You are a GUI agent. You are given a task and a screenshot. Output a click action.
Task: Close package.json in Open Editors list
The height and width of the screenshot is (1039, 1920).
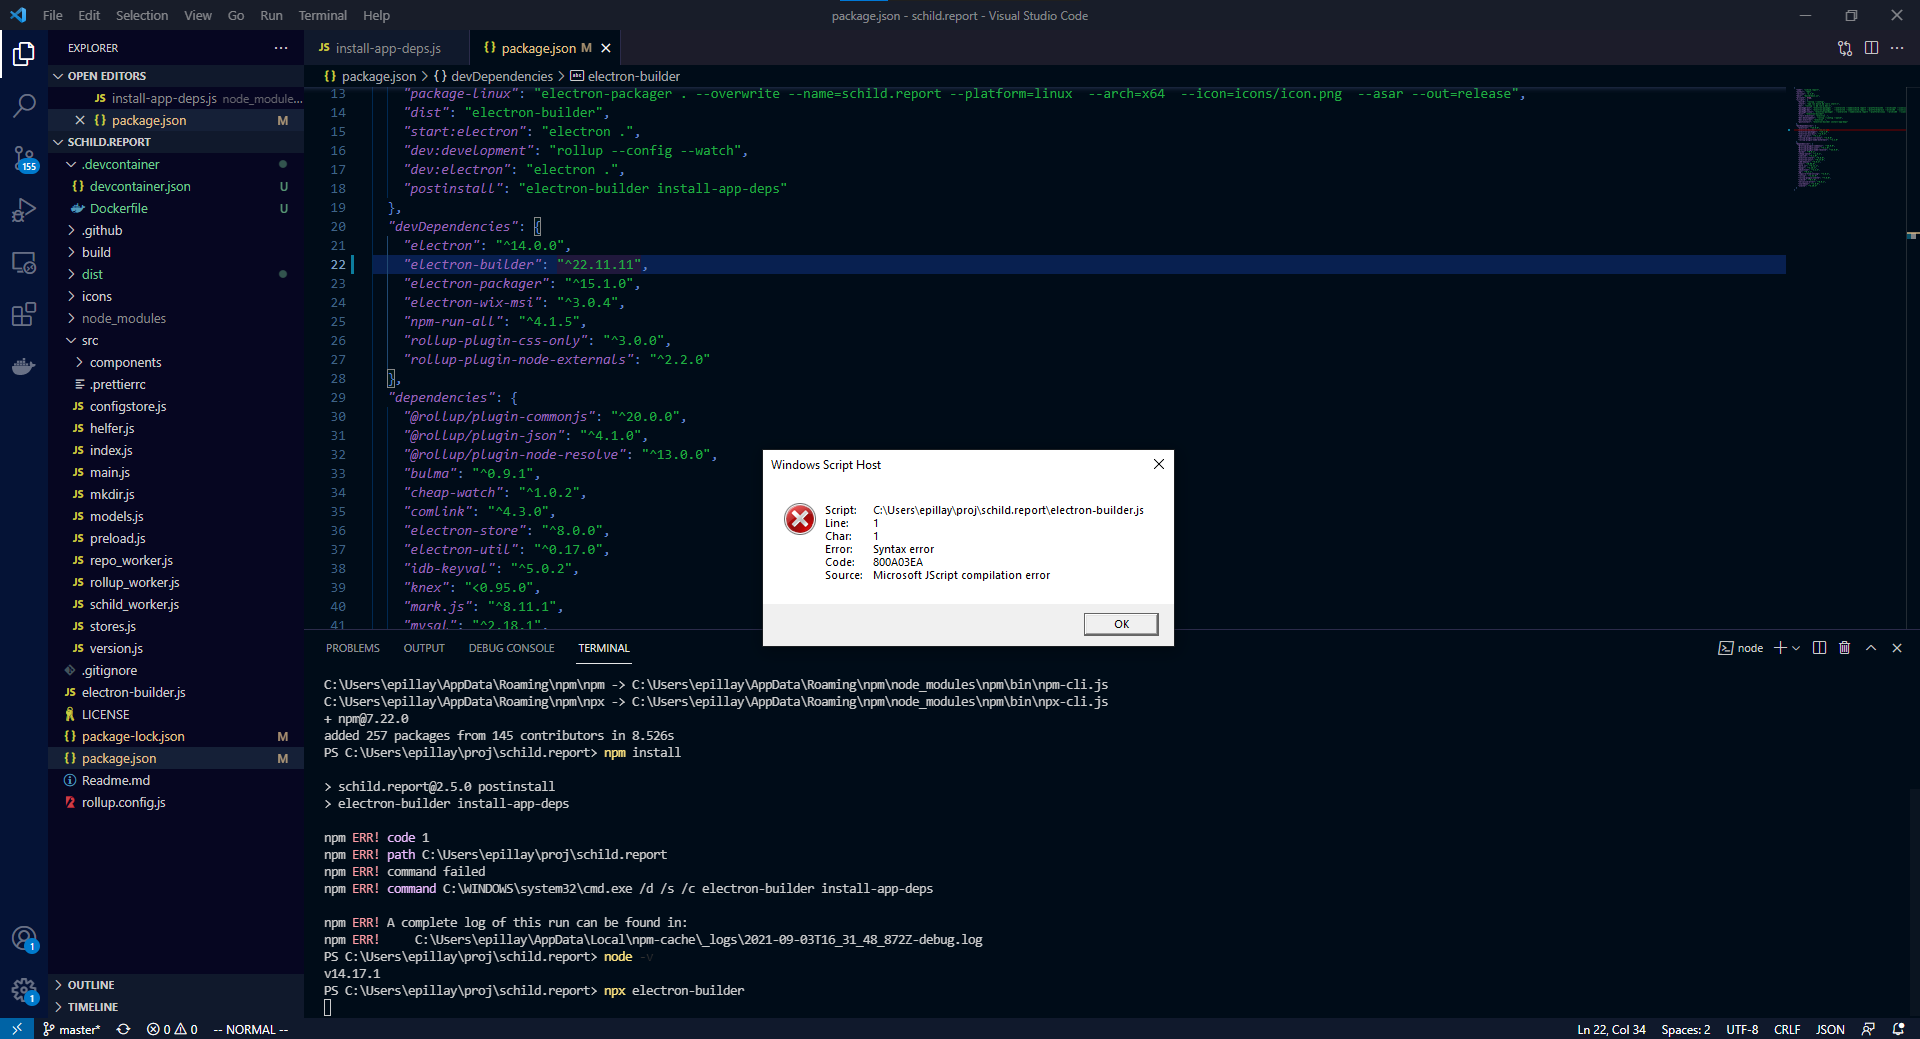pyautogui.click(x=80, y=120)
